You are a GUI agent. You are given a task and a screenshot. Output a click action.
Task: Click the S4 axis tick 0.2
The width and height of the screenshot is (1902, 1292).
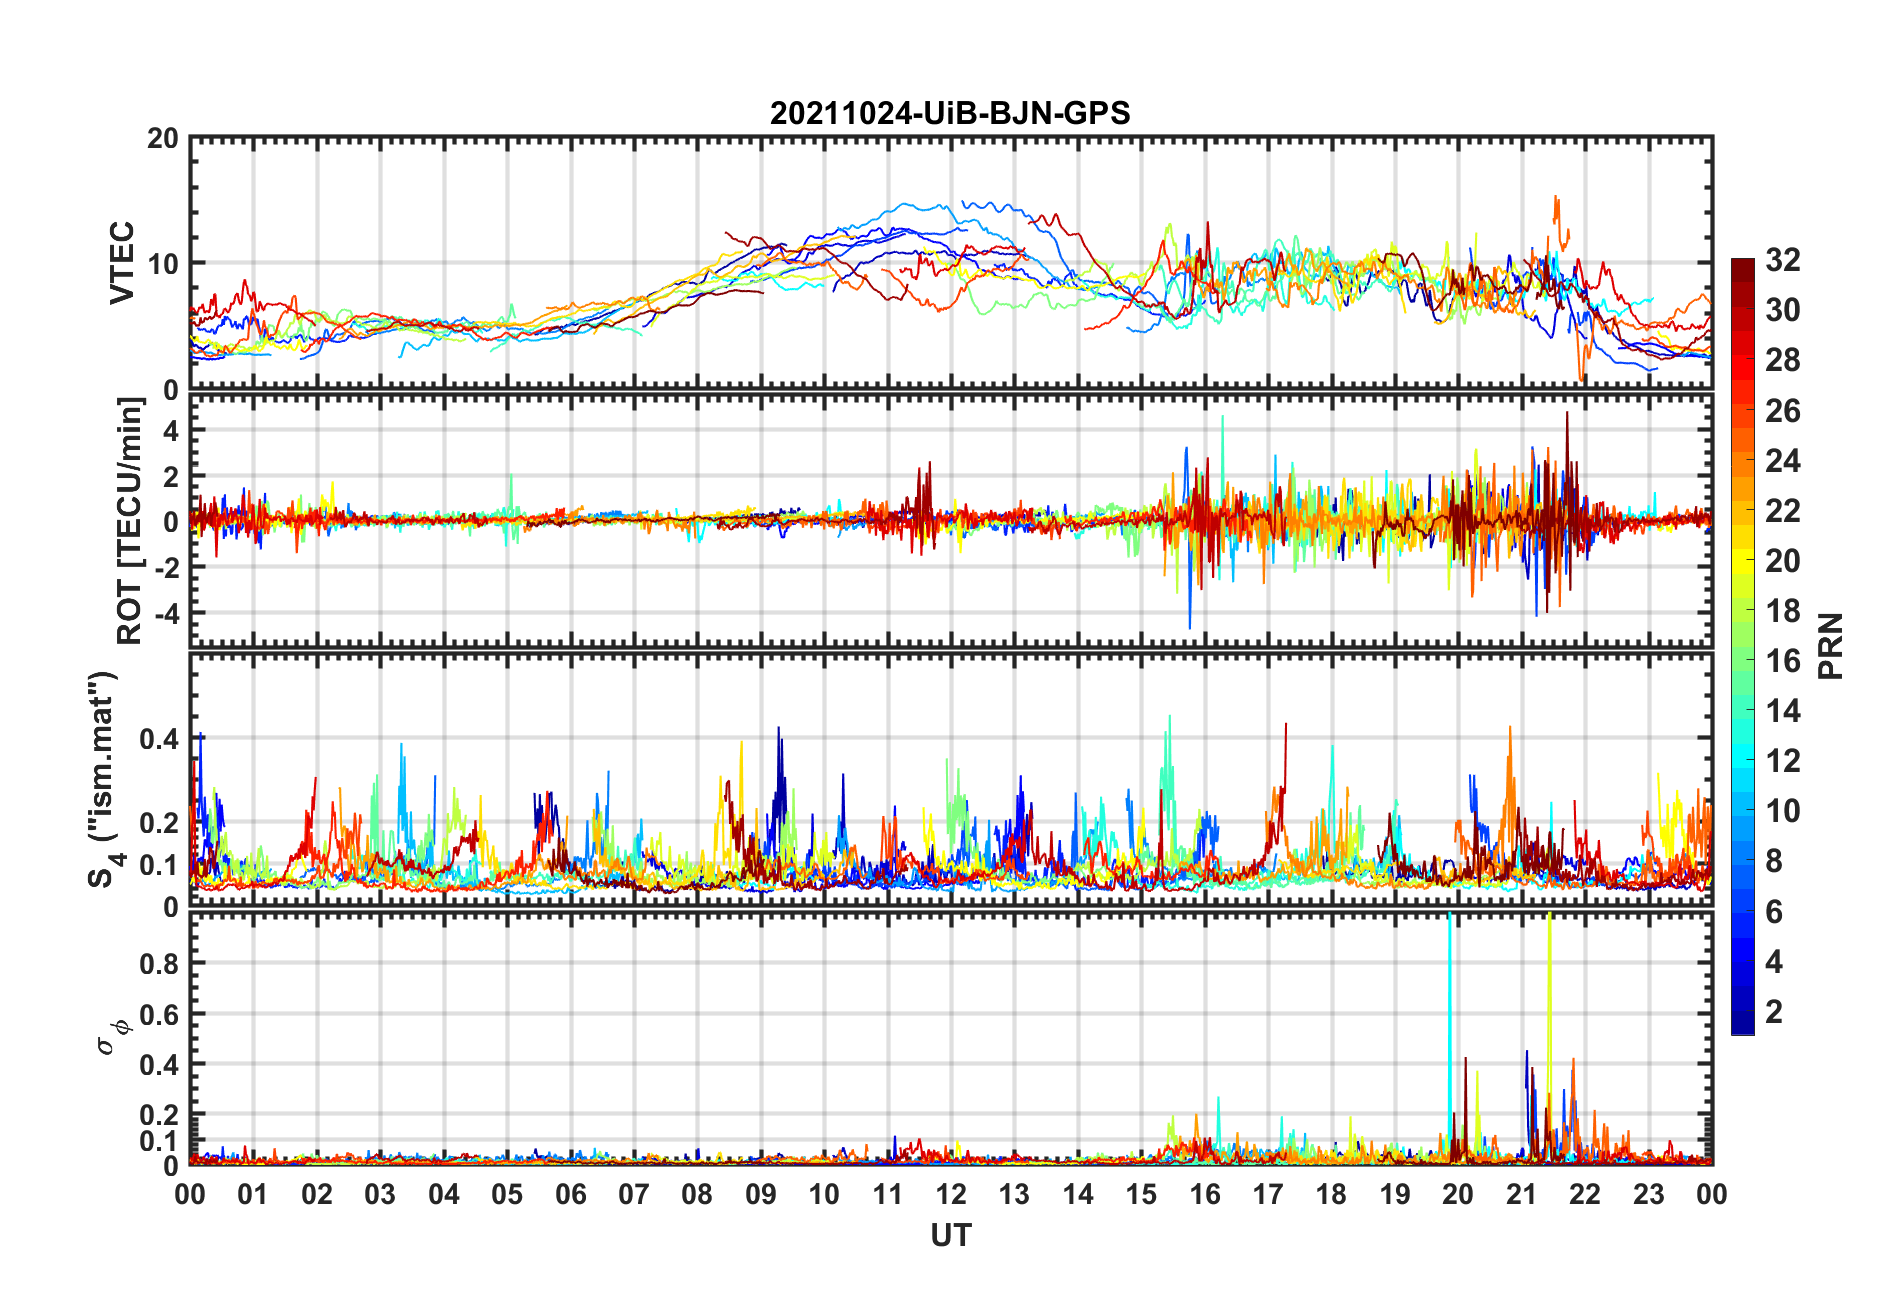pyautogui.click(x=159, y=823)
